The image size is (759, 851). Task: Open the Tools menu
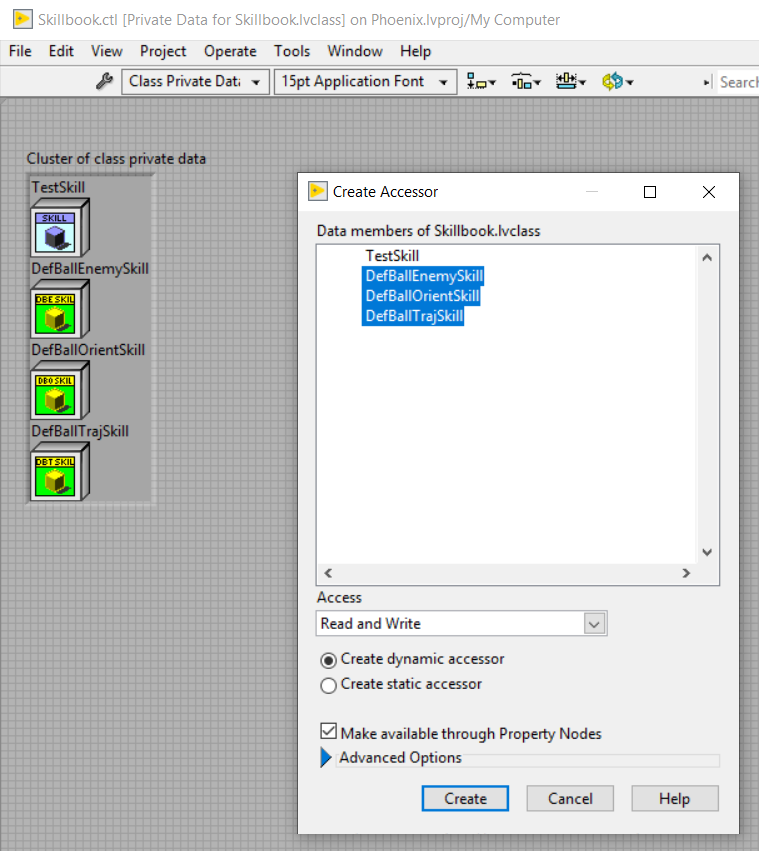292,52
